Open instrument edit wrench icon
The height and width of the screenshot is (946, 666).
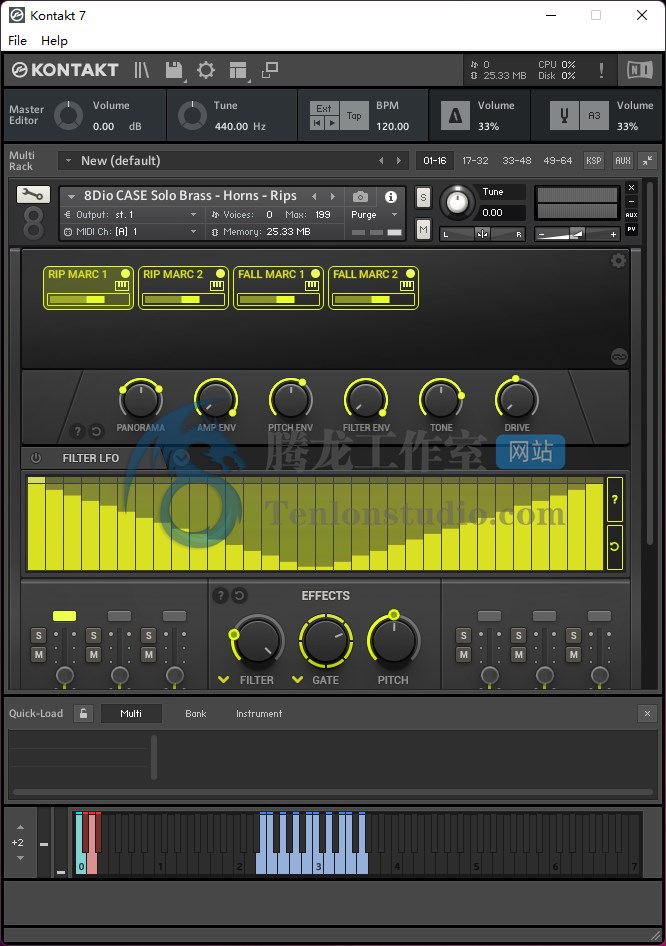(x=33, y=194)
